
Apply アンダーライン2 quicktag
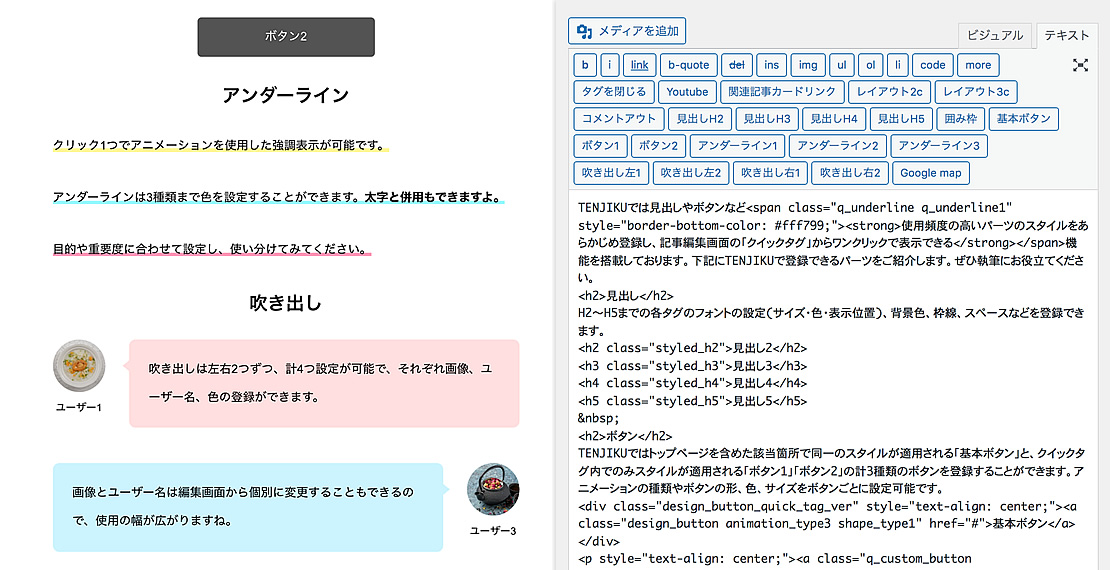[838, 146]
